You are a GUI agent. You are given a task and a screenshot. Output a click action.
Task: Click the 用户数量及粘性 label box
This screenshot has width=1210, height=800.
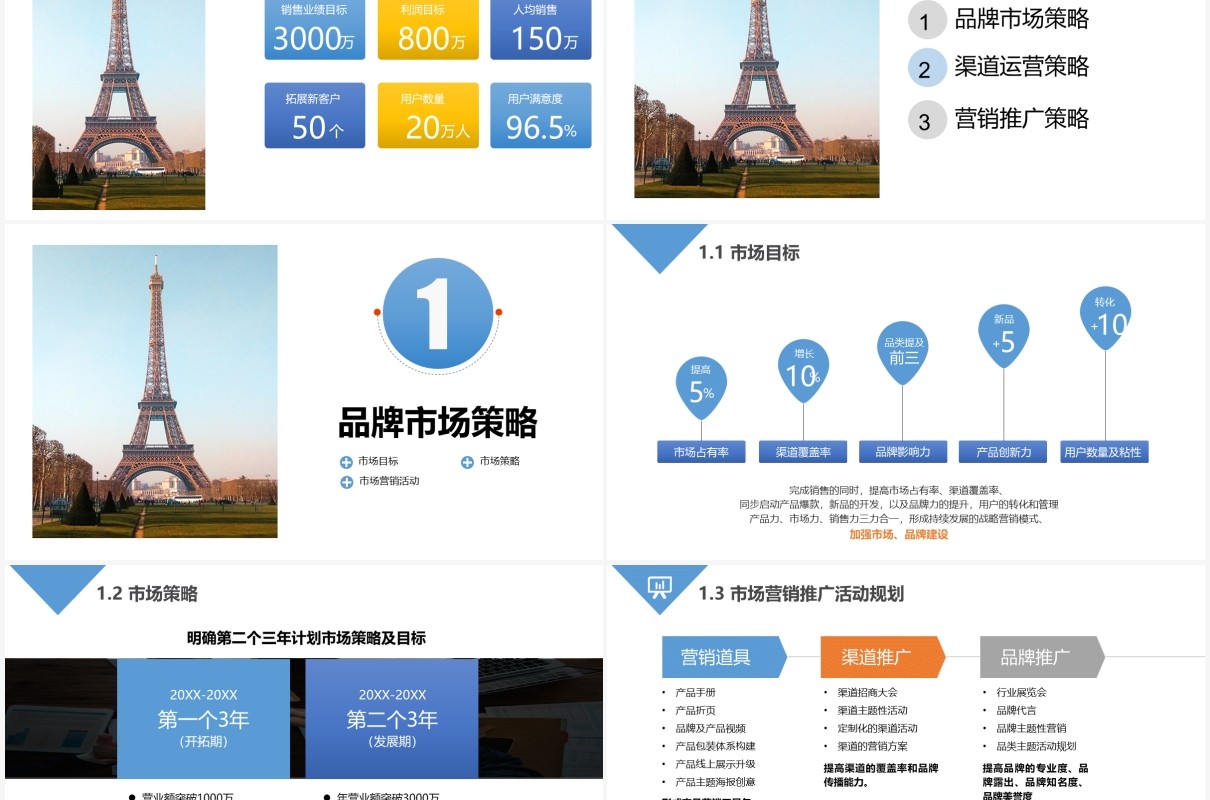tap(1104, 452)
